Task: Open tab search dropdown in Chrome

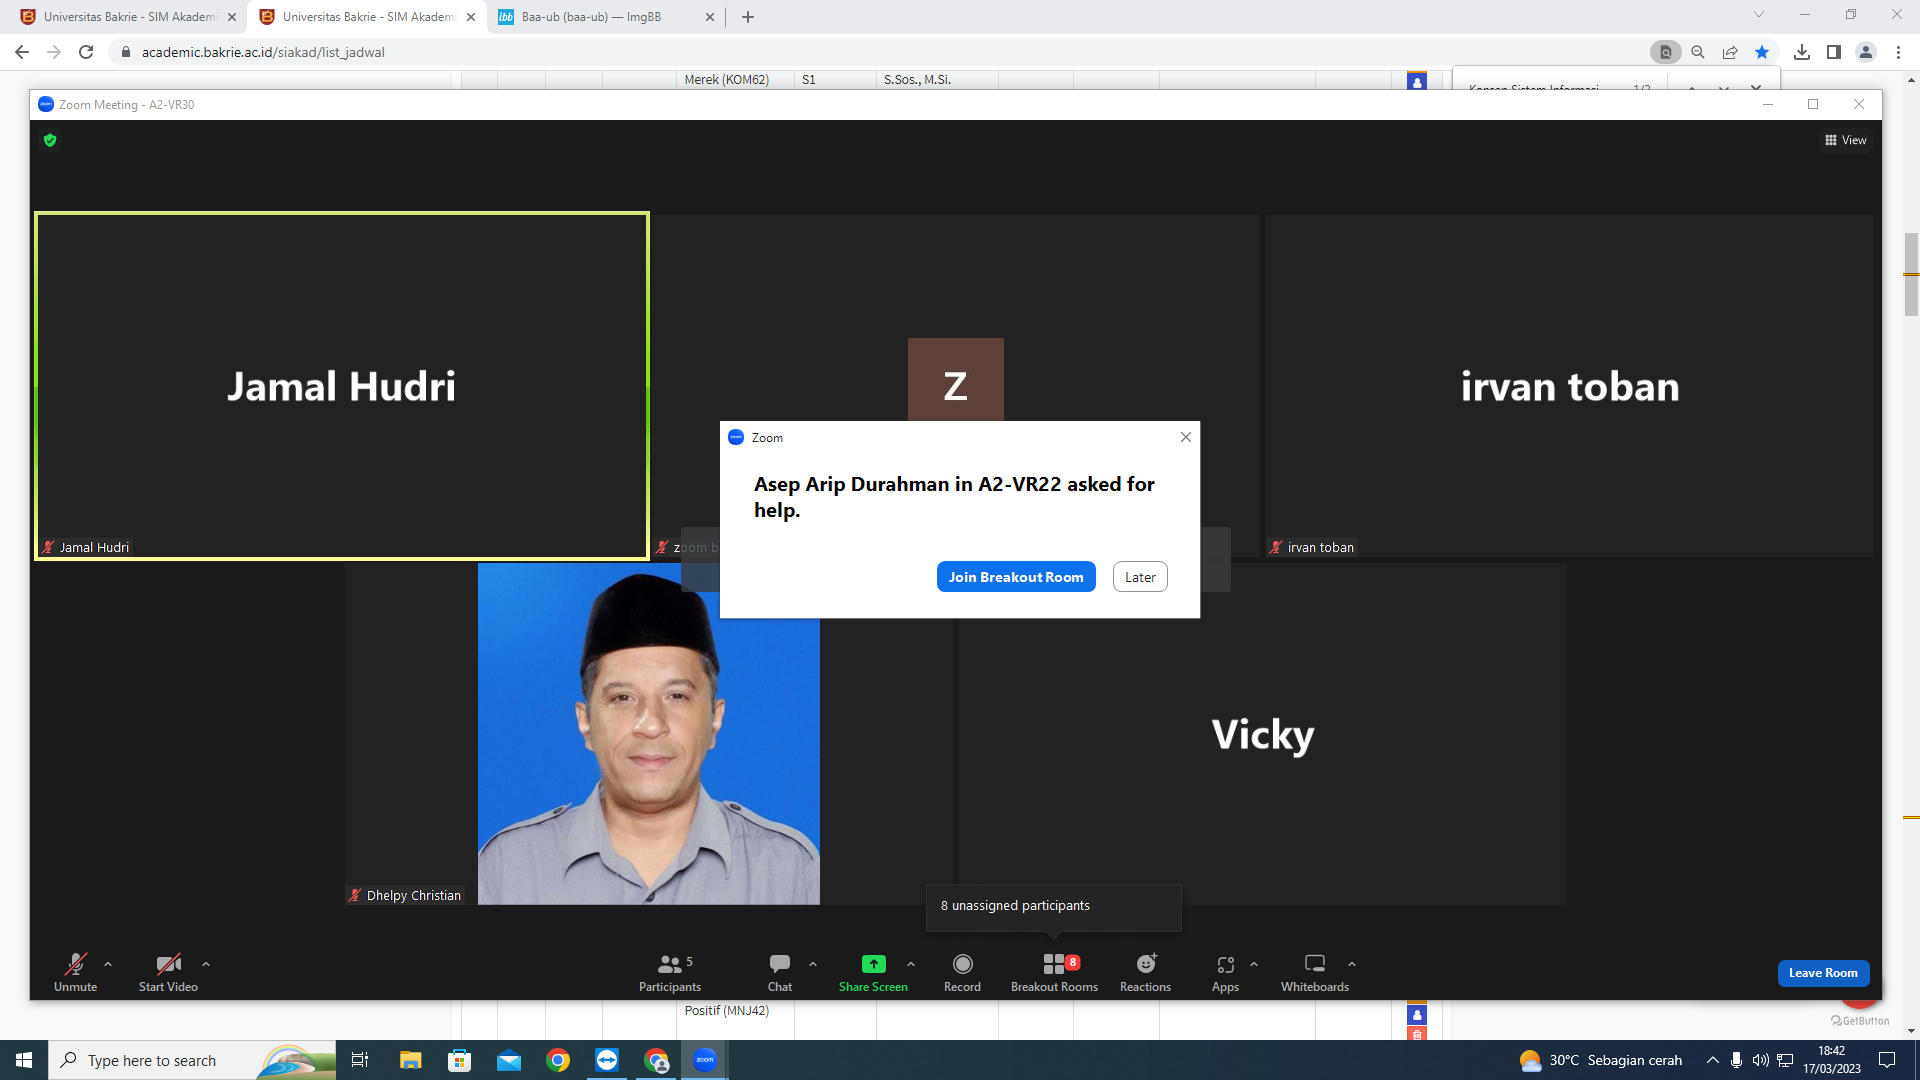Action: click(1759, 15)
